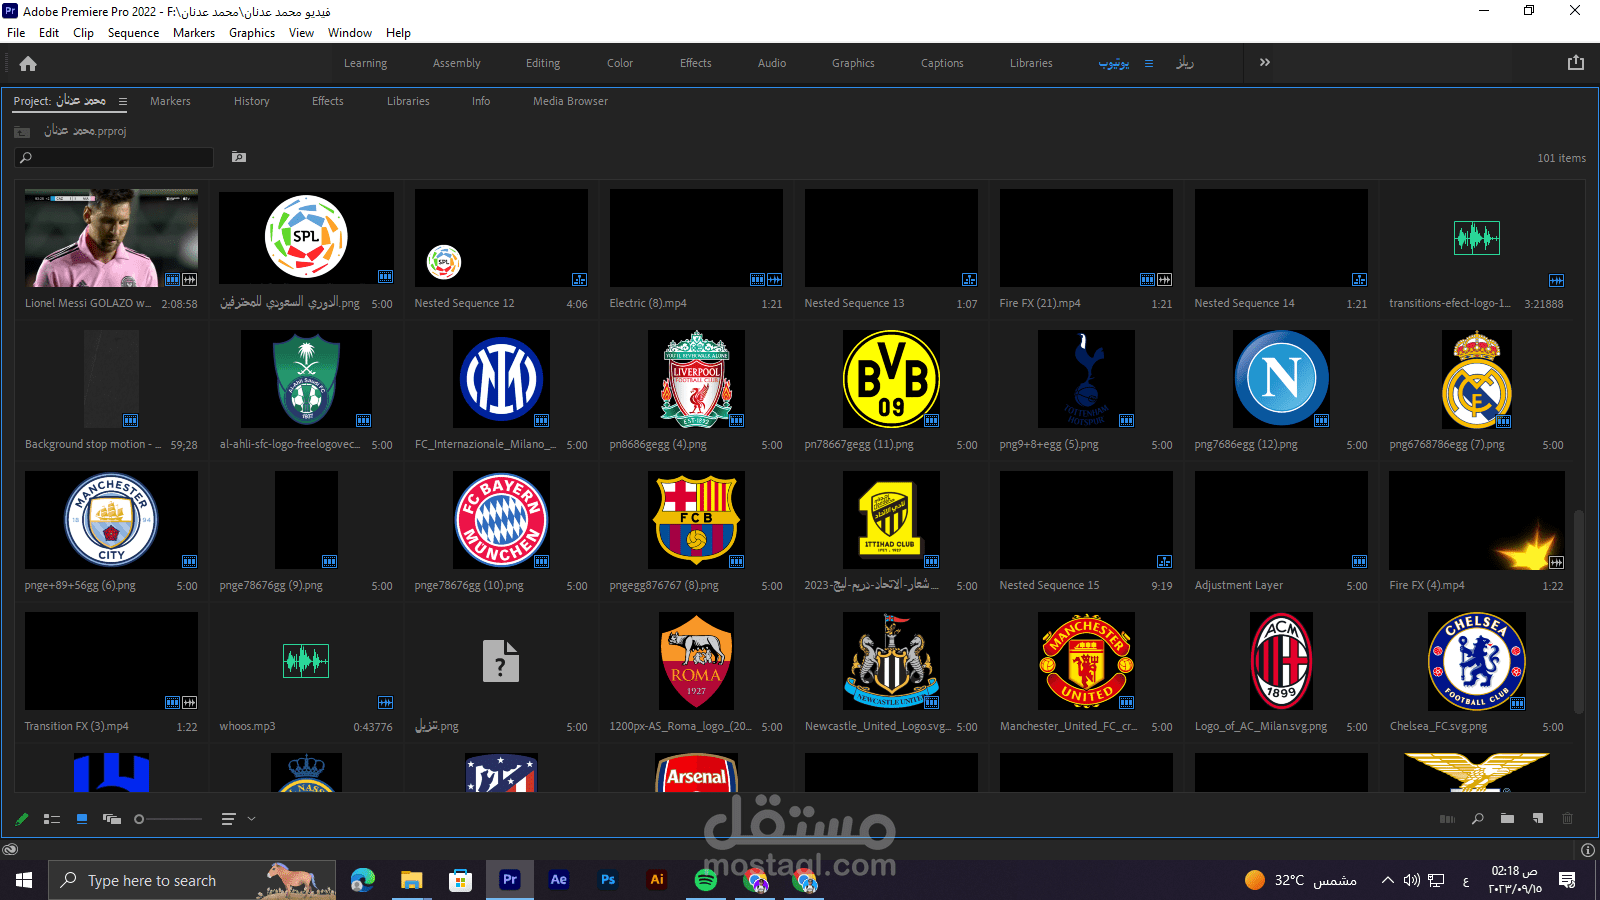Image resolution: width=1600 pixels, height=900 pixels.
Task: Go to the Home screen icon
Action: 28,64
